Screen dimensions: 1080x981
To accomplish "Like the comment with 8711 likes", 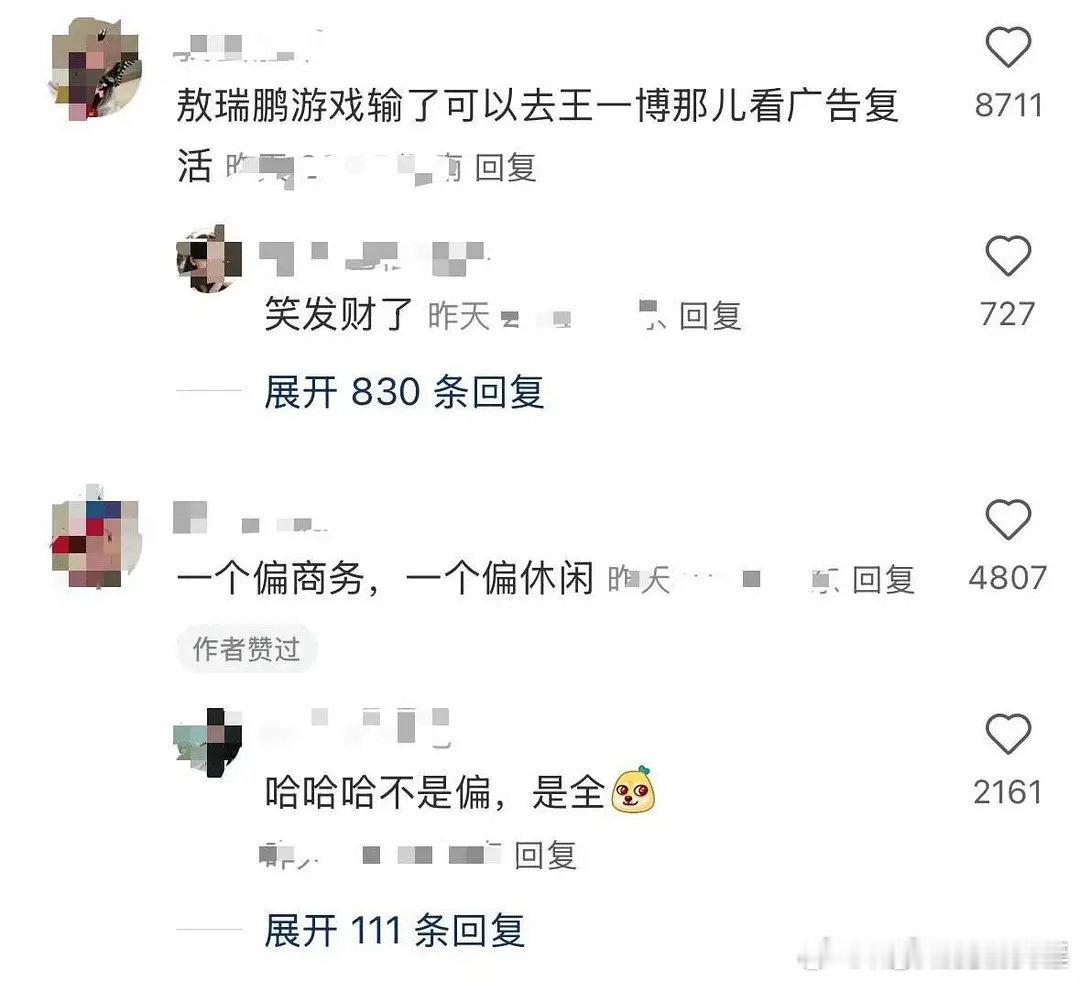I will point(1008,47).
